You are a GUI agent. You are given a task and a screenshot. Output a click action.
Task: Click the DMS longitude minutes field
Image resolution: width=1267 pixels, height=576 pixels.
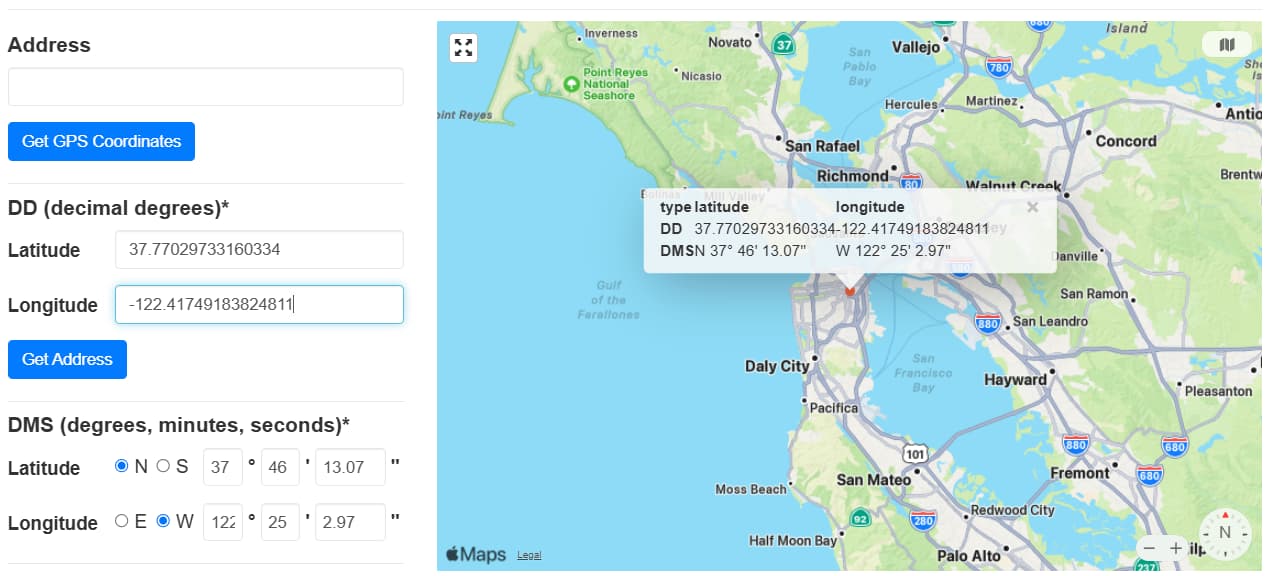[x=280, y=522]
